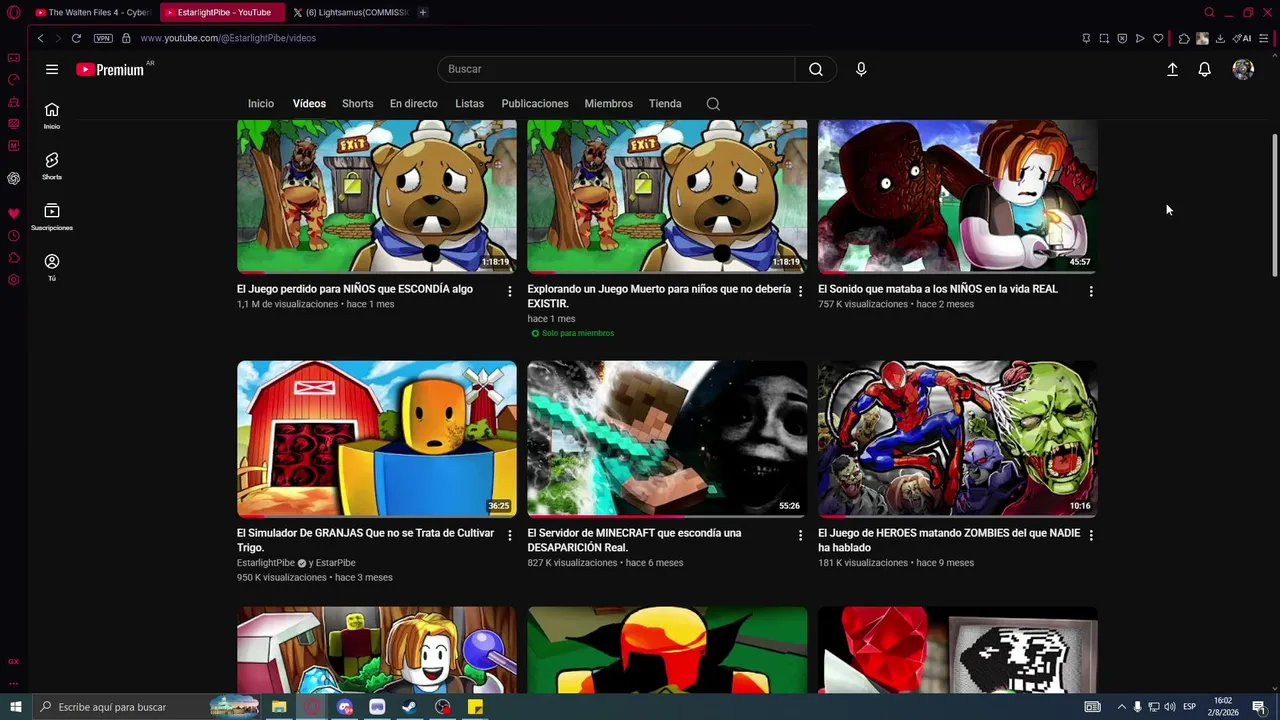Select the En directo channel tab

[414, 104]
